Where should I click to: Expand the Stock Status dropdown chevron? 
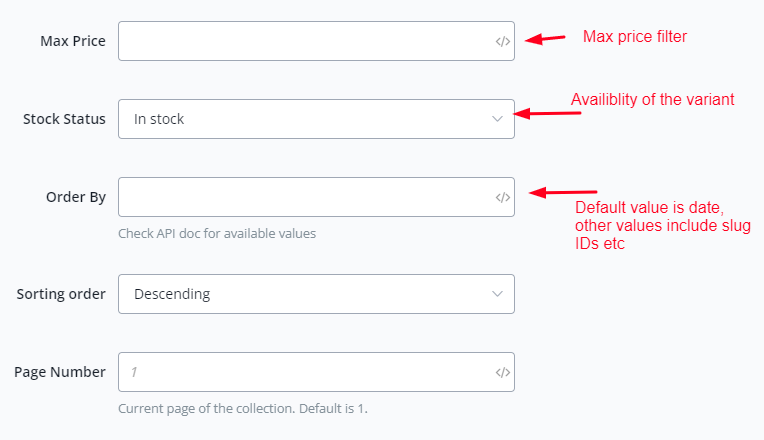click(x=498, y=119)
